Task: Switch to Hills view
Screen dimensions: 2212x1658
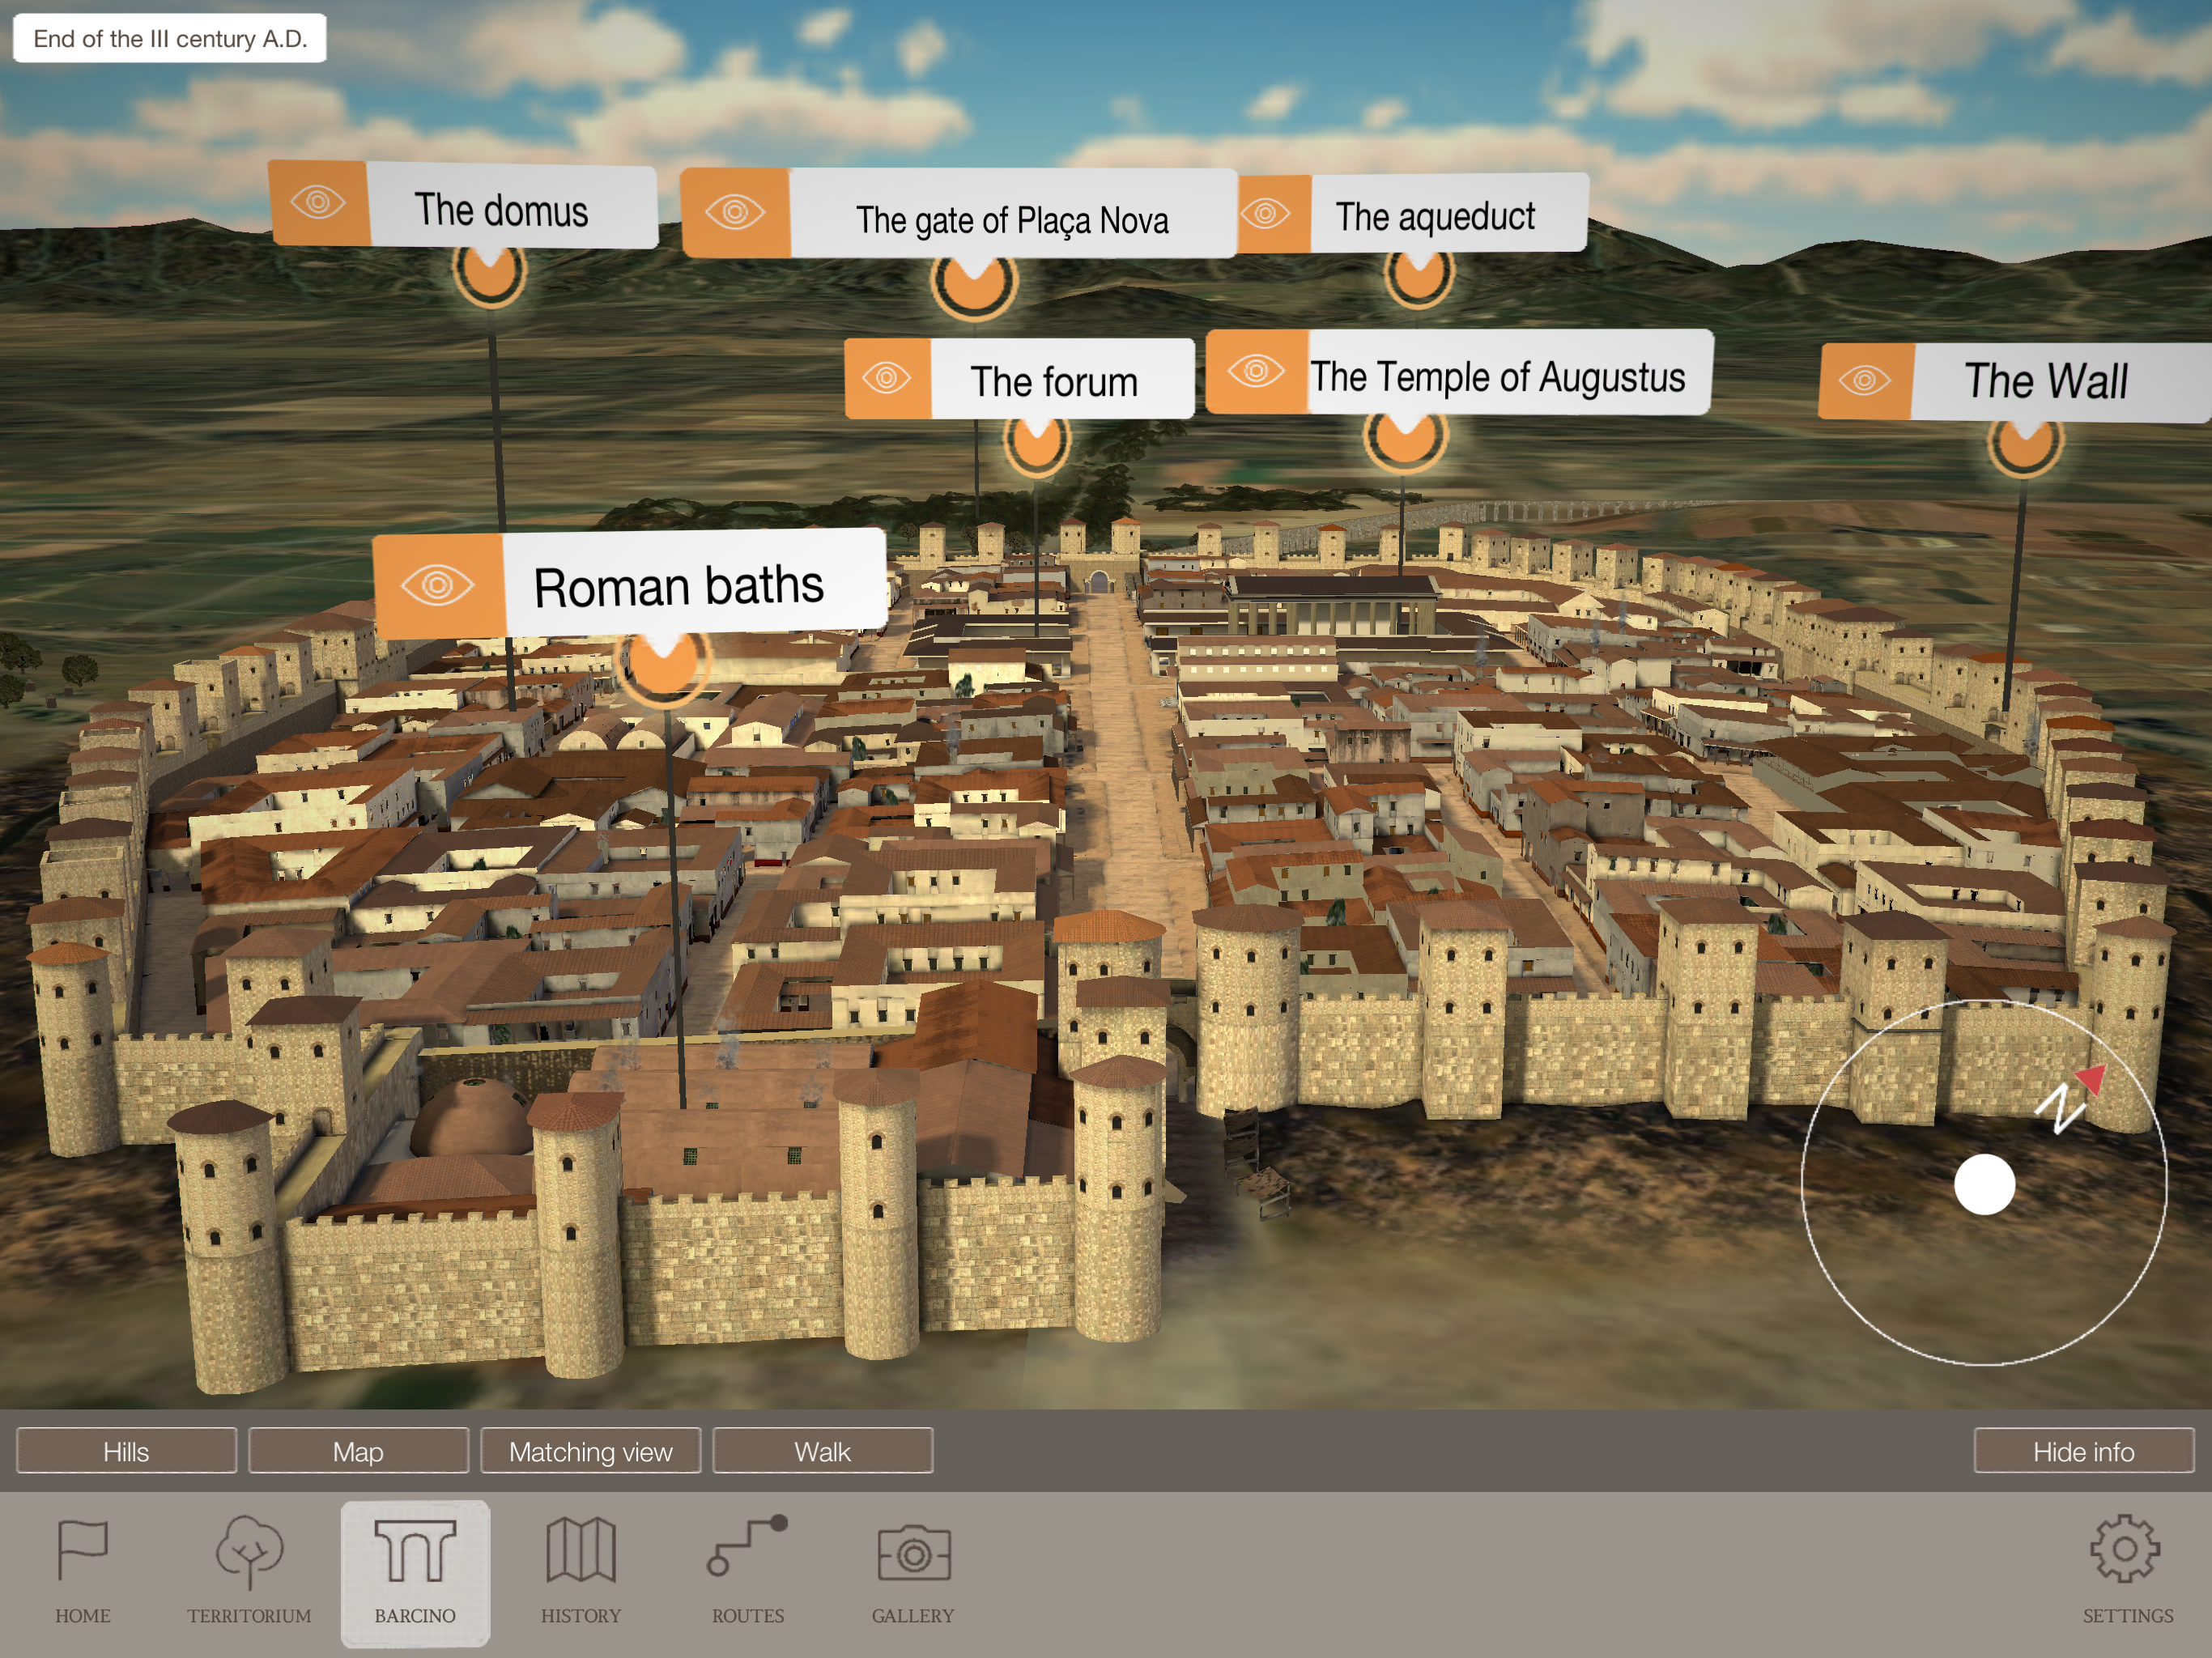Action: point(126,1451)
